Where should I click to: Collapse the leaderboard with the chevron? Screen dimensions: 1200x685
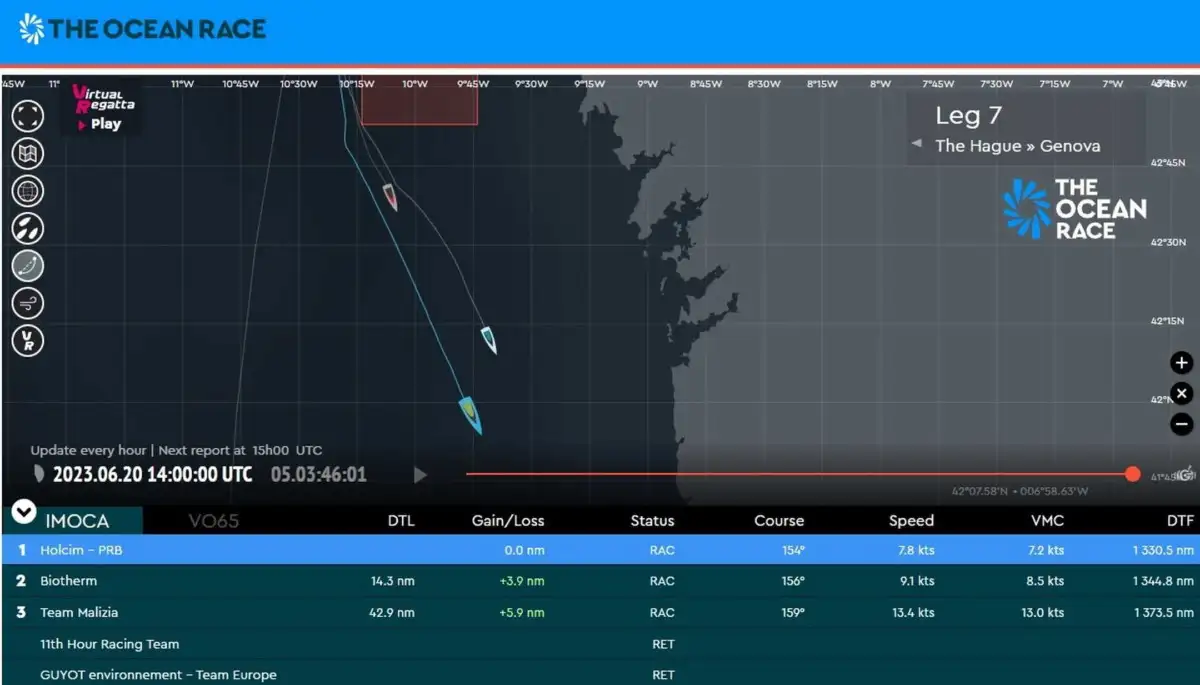pos(24,512)
